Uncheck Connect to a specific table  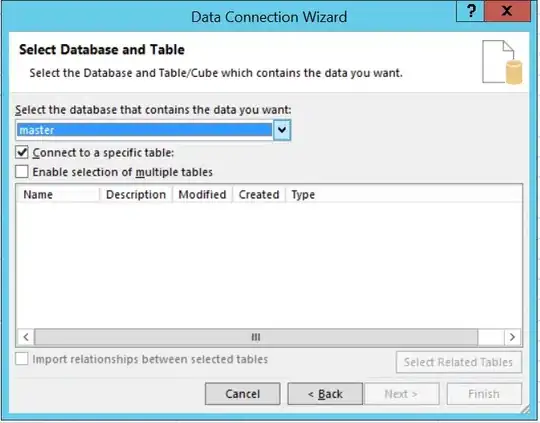[22, 152]
